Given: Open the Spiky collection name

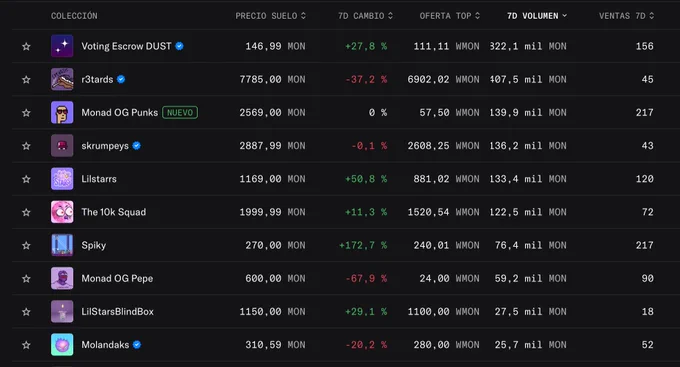Looking at the screenshot, I should click(x=94, y=245).
